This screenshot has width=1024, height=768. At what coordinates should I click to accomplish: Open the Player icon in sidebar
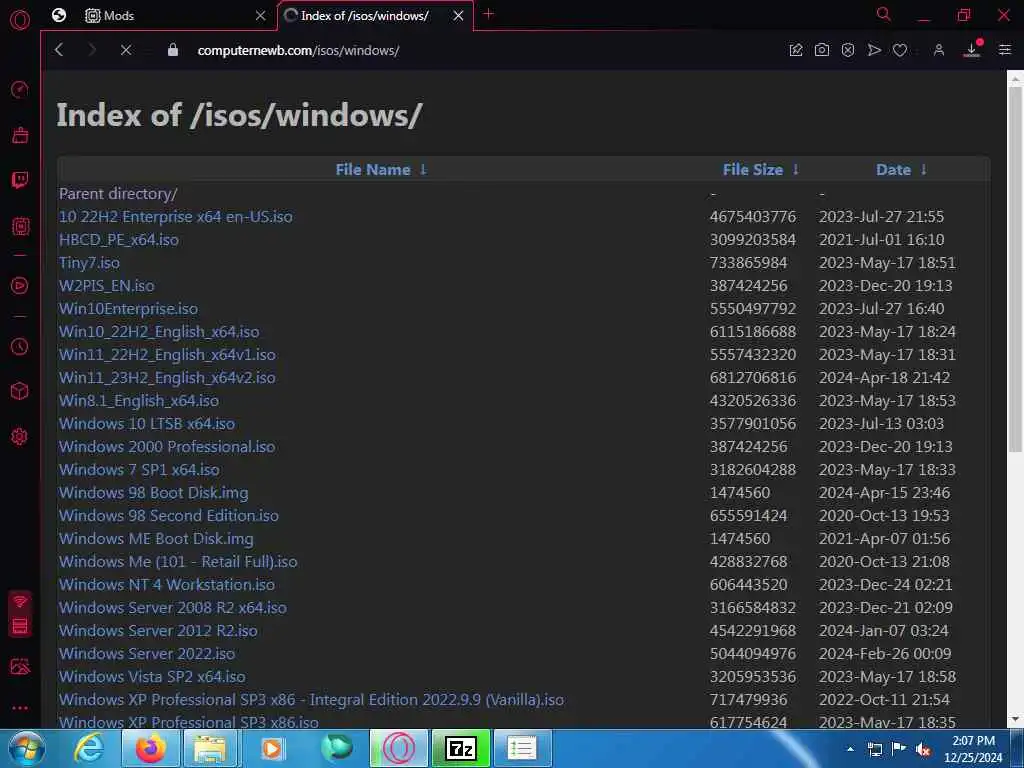20,285
